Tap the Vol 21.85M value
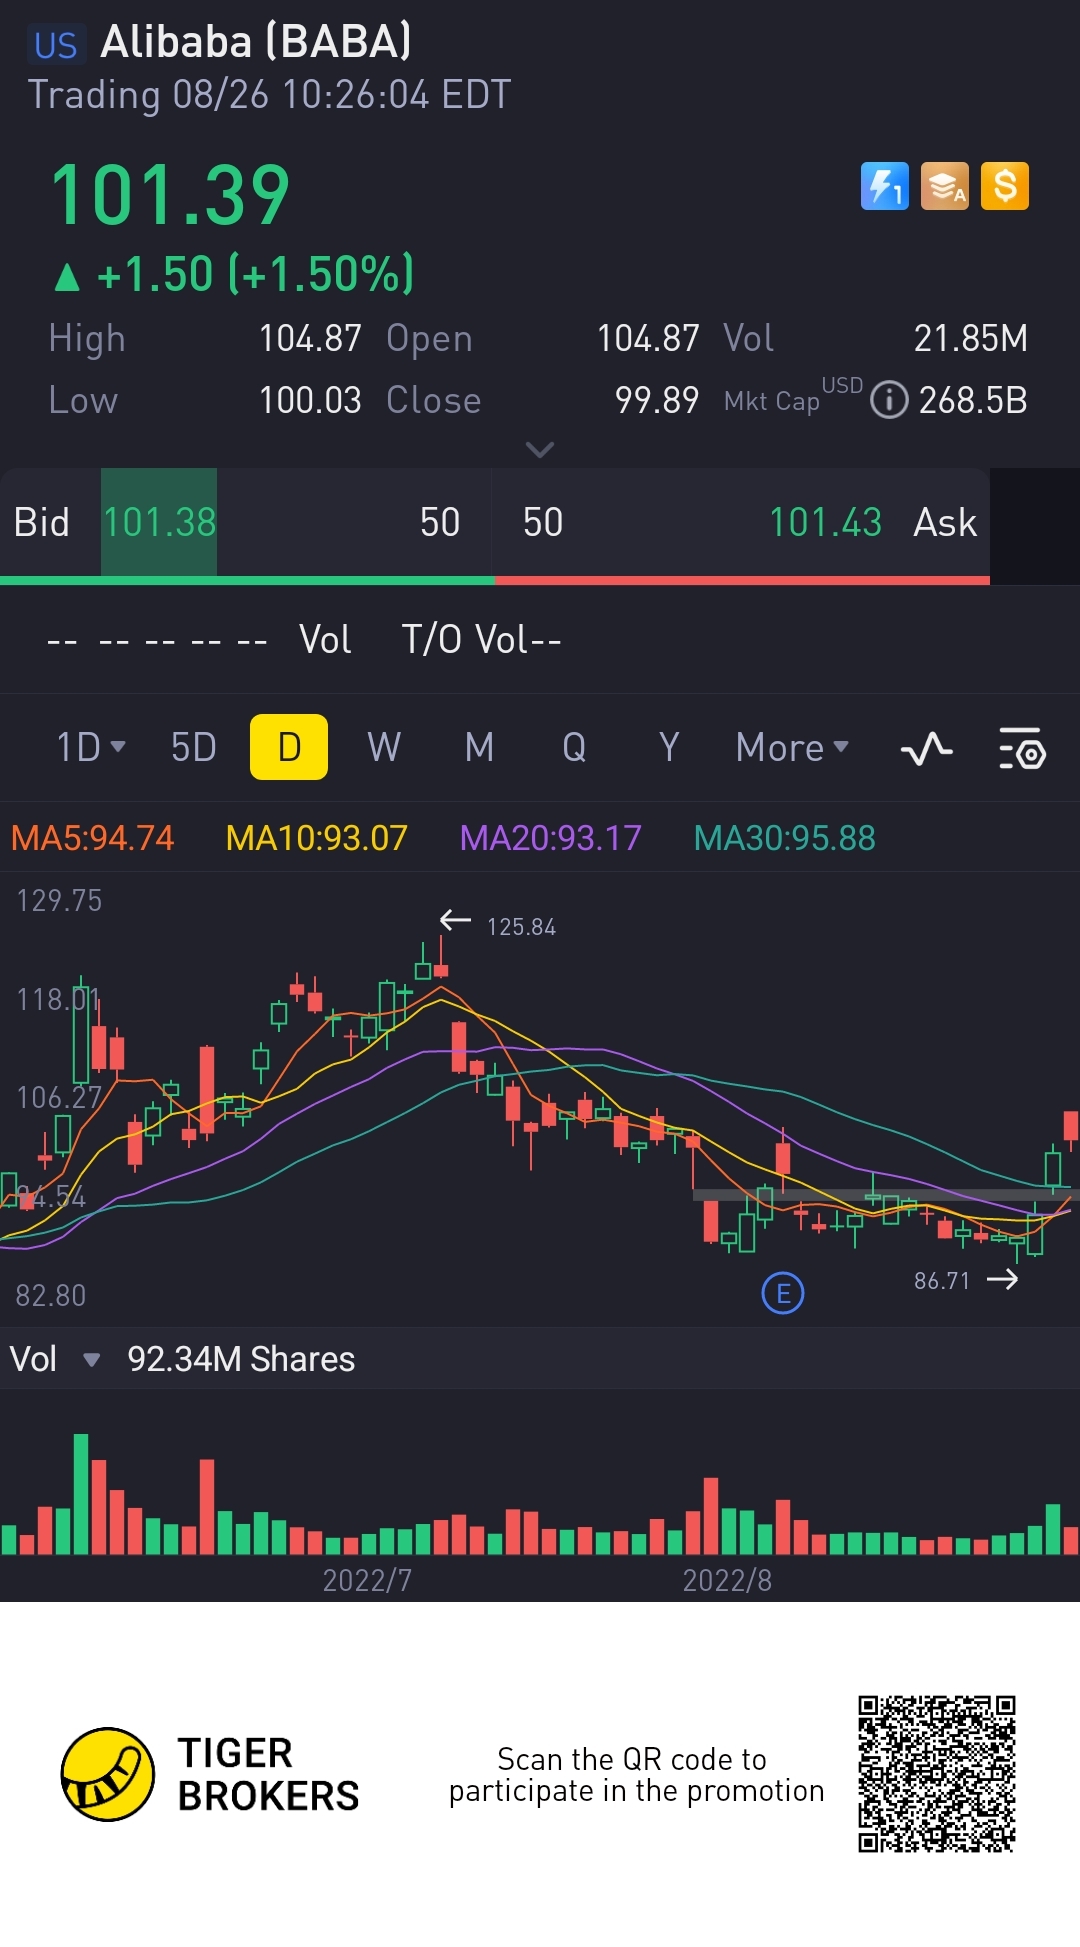 pyautogui.click(x=971, y=338)
